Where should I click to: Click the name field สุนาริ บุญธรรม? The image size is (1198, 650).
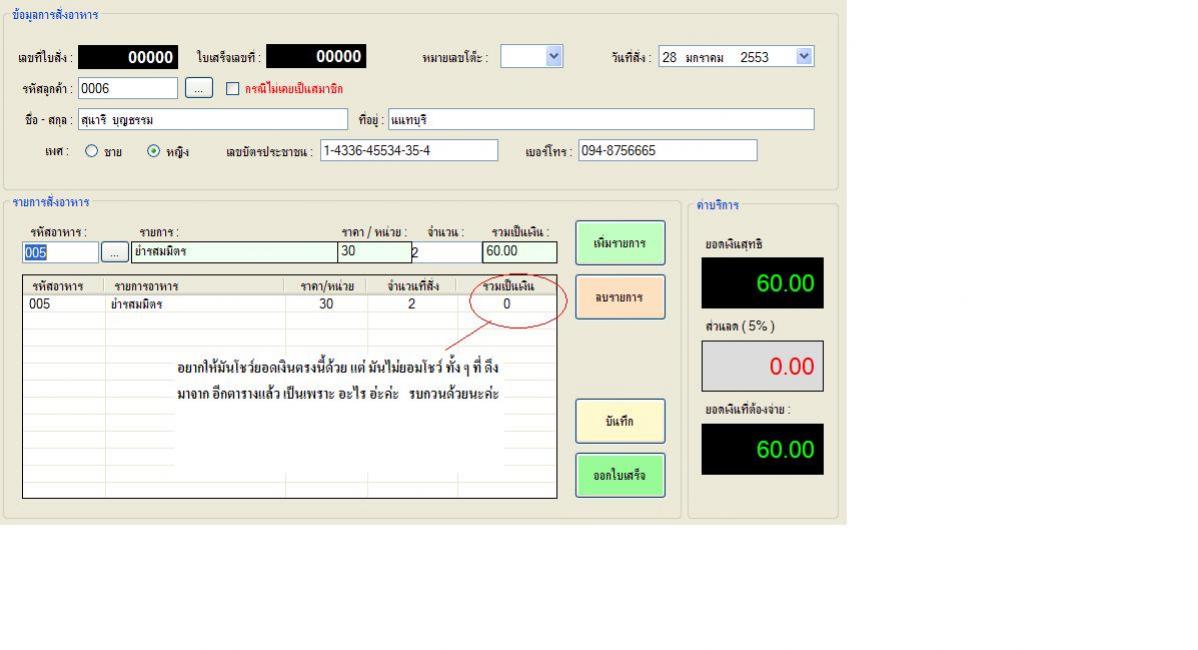(212, 120)
